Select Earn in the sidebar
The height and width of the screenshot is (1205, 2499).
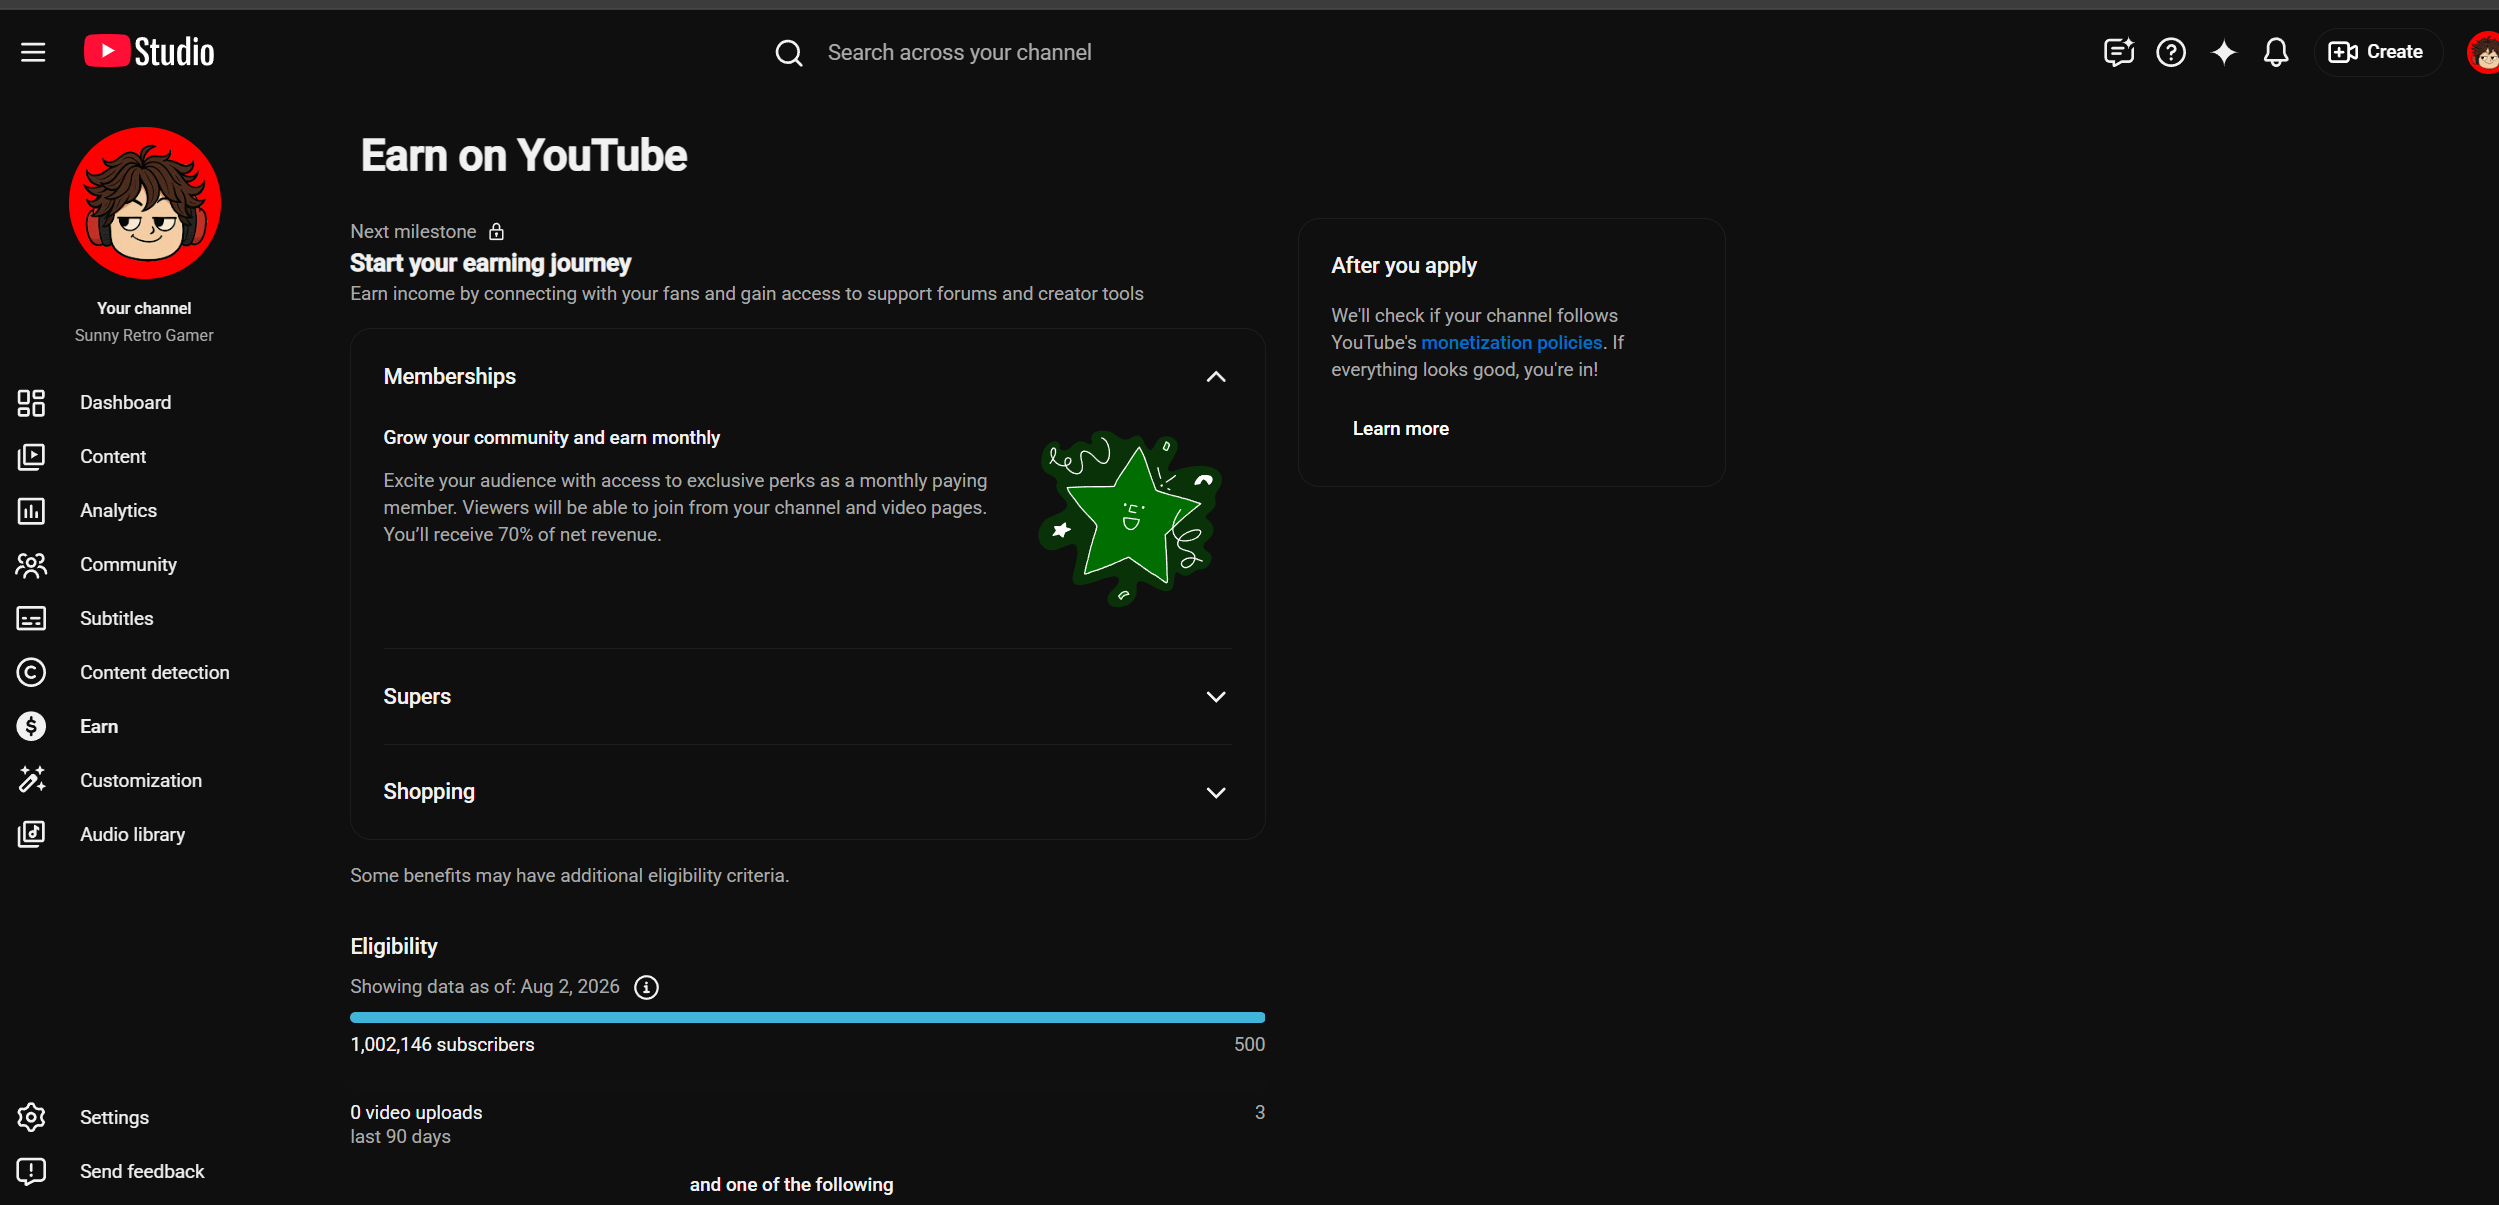[99, 727]
